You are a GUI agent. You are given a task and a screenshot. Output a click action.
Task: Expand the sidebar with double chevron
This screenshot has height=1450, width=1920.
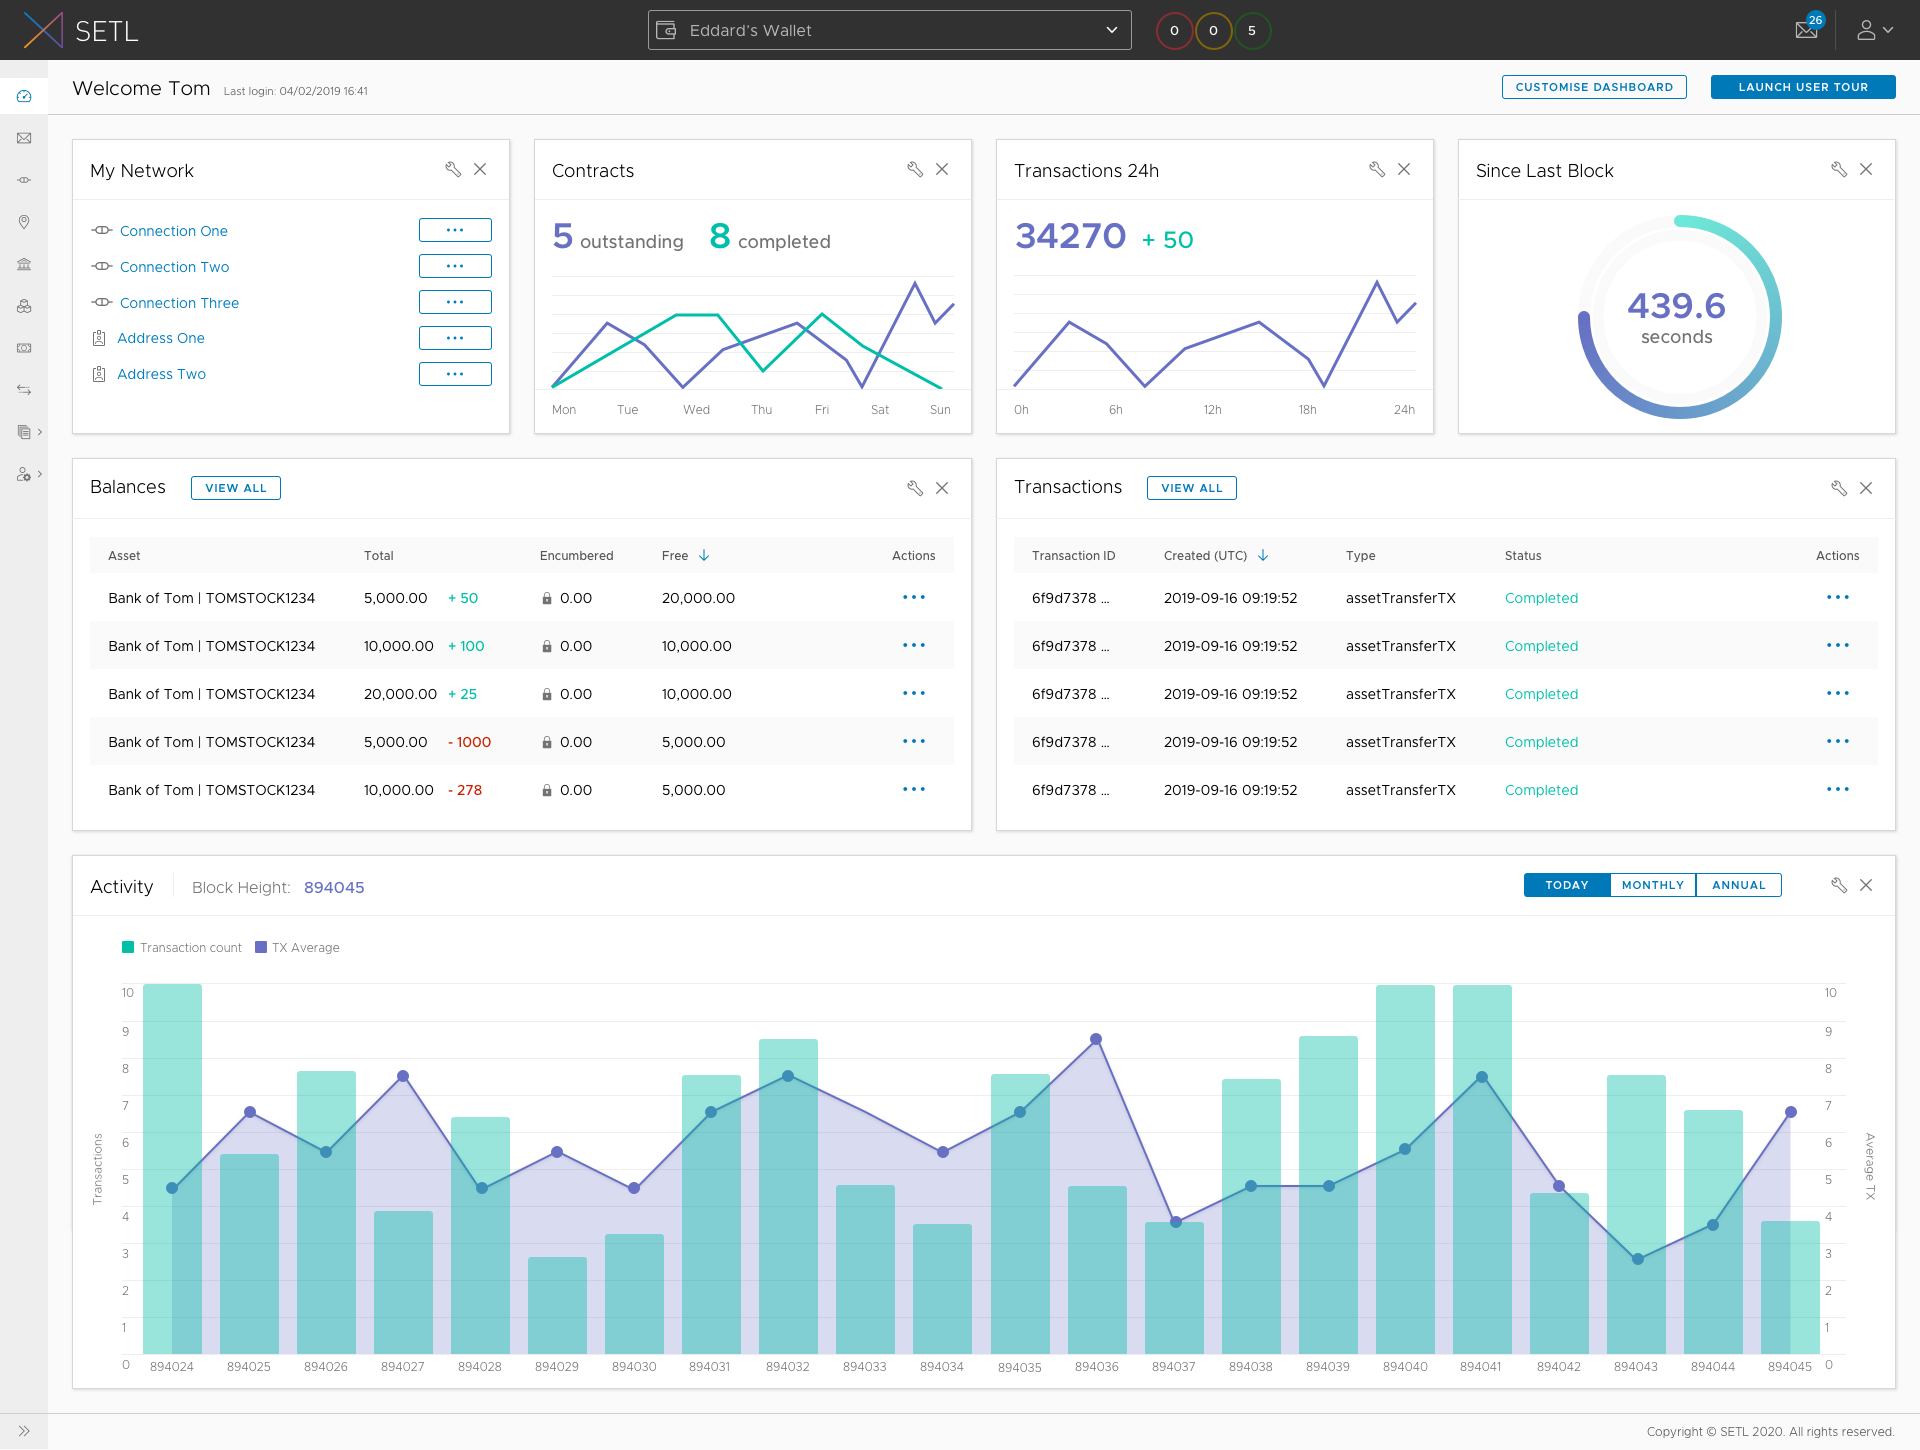[24, 1431]
